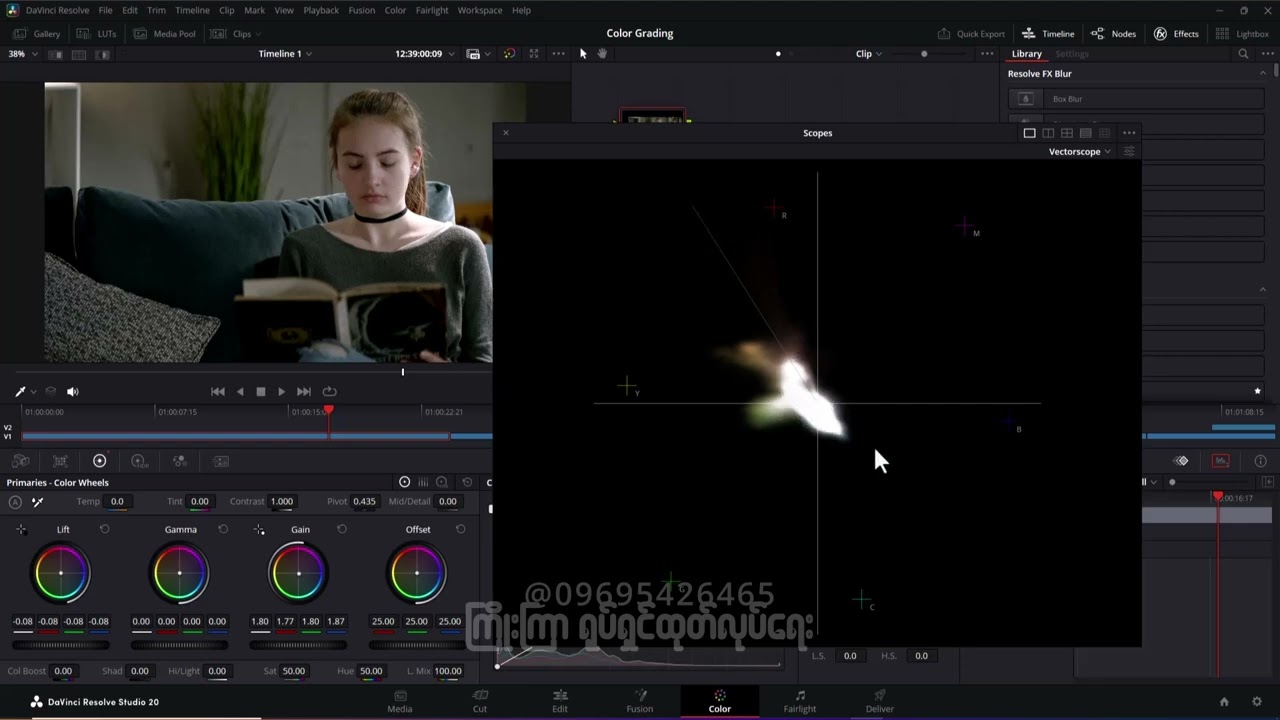Open the Motion Effects palette
This screenshot has height=720, width=1280.
point(221,461)
